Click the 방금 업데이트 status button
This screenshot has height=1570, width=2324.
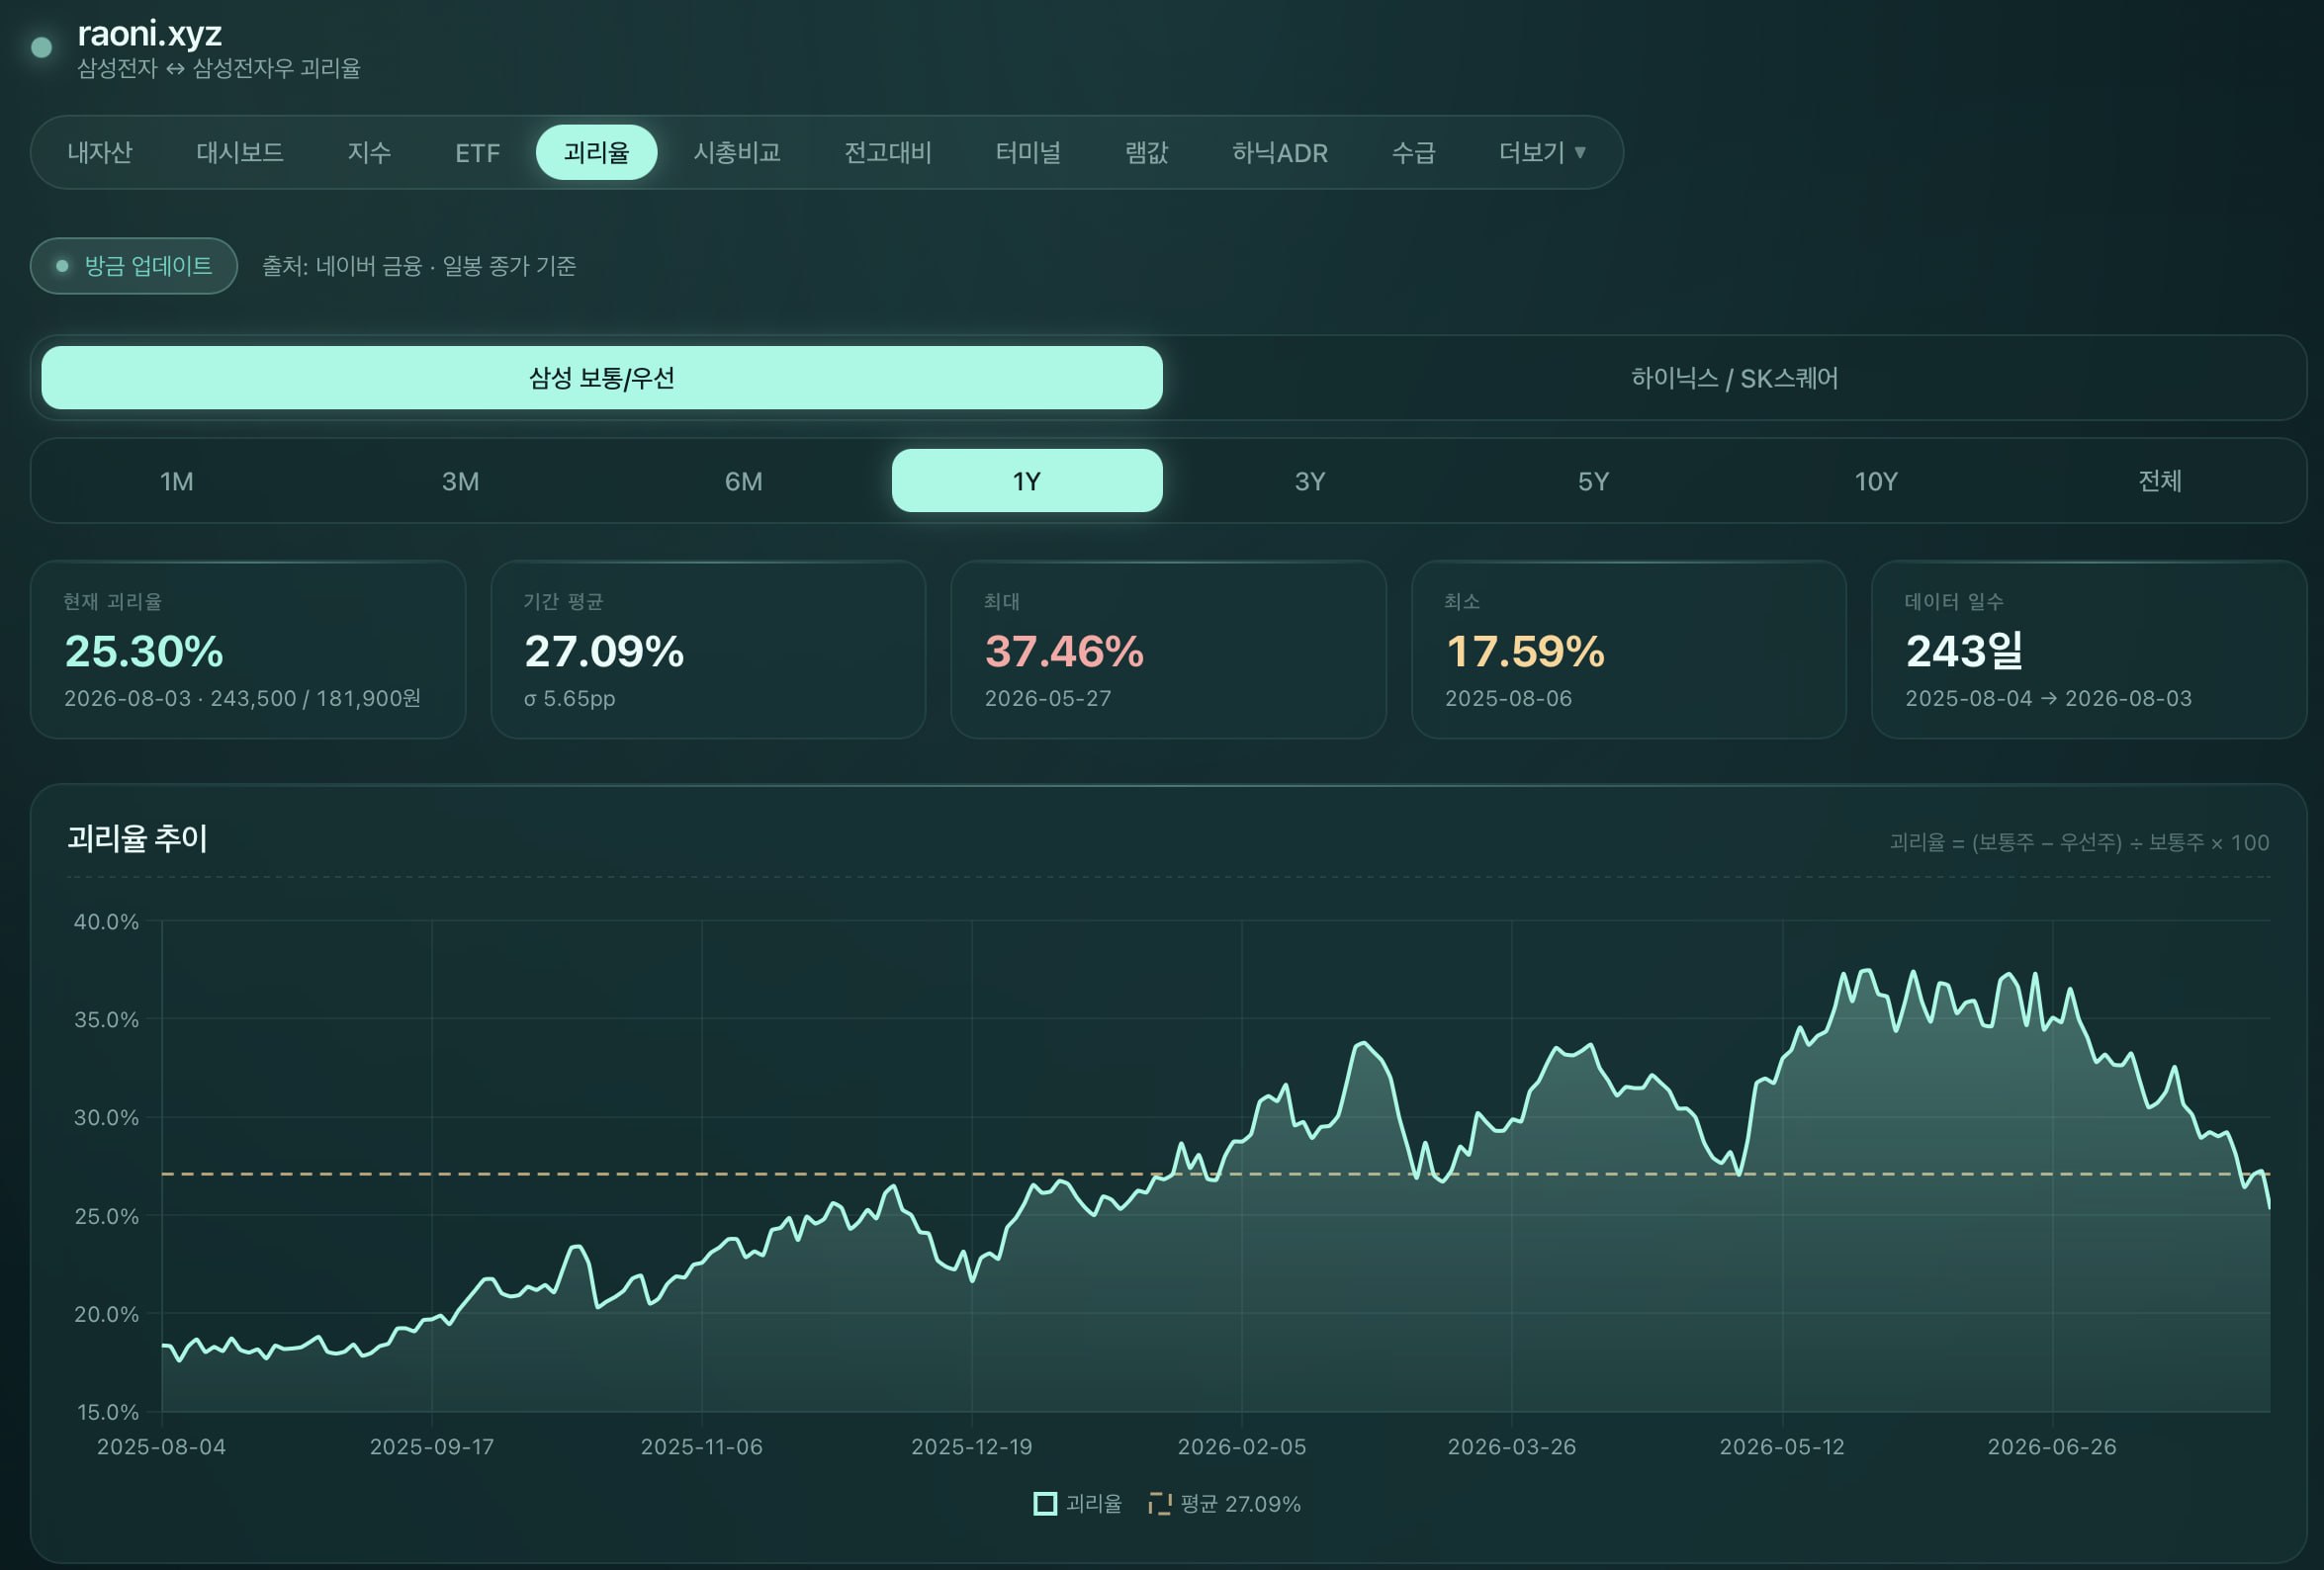pyautogui.click(x=134, y=266)
